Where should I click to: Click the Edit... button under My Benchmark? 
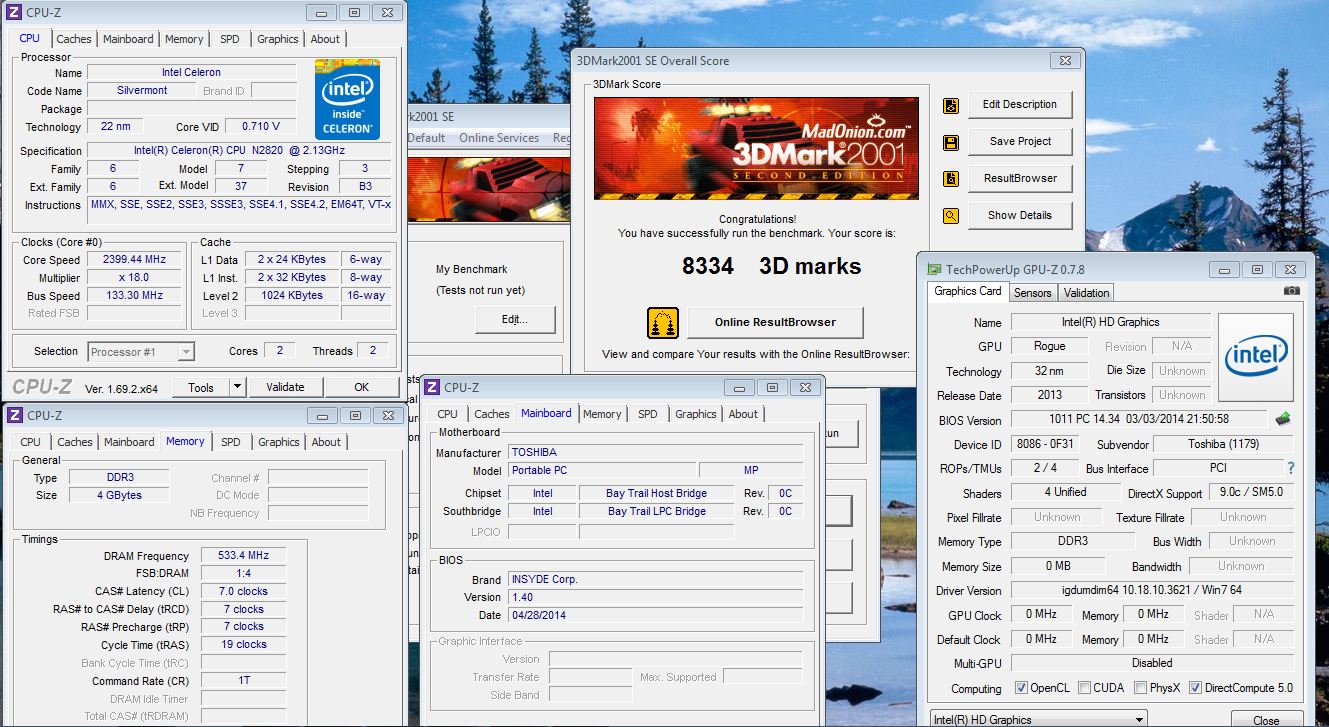(515, 320)
